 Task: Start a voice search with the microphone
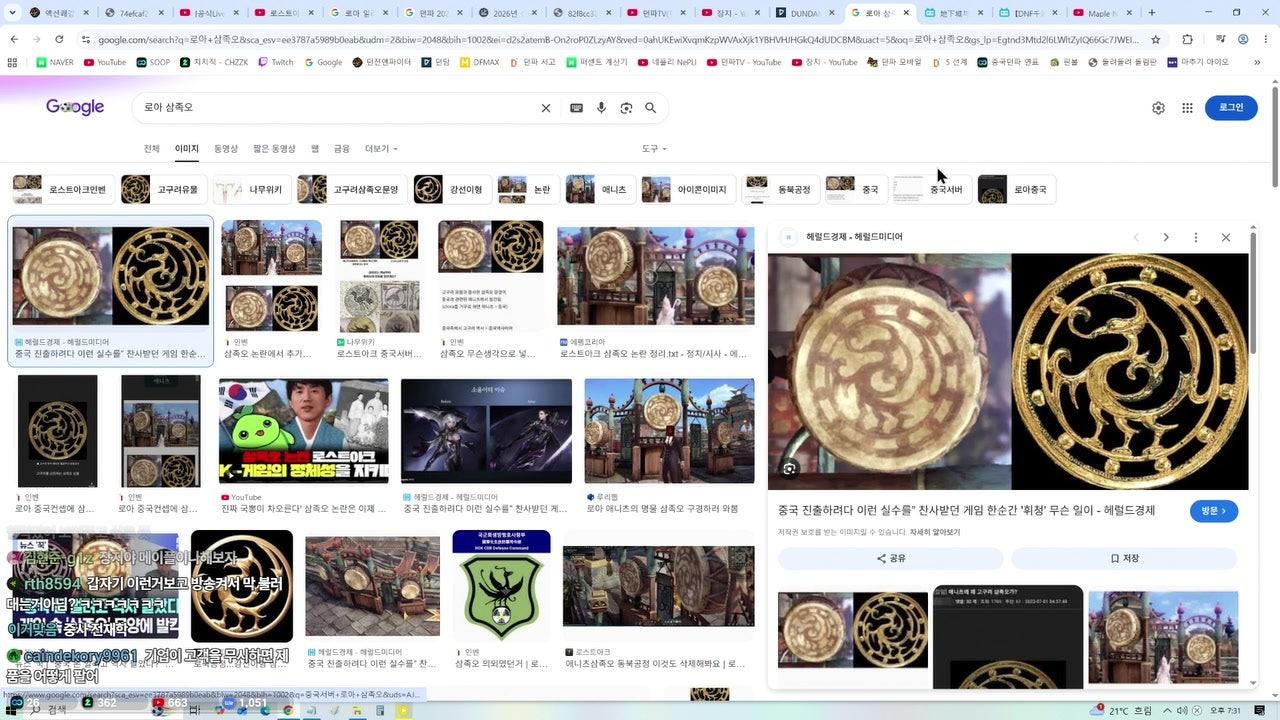pyautogui.click(x=601, y=108)
